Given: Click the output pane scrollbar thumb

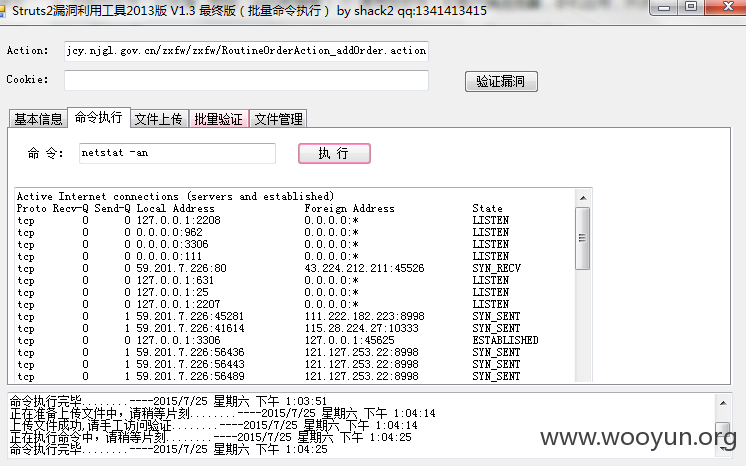Looking at the screenshot, I should tap(582, 238).
